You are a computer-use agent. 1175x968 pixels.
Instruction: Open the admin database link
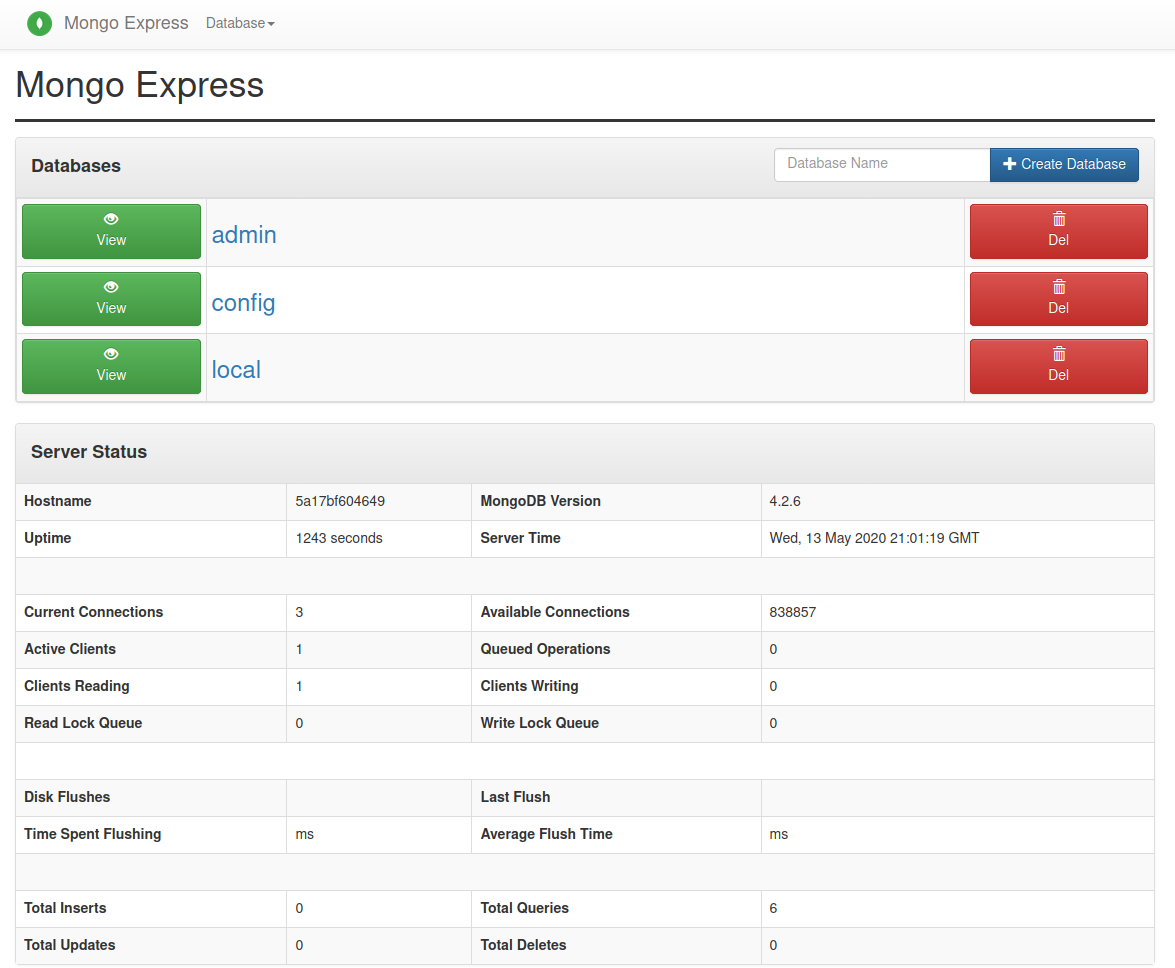tap(244, 235)
